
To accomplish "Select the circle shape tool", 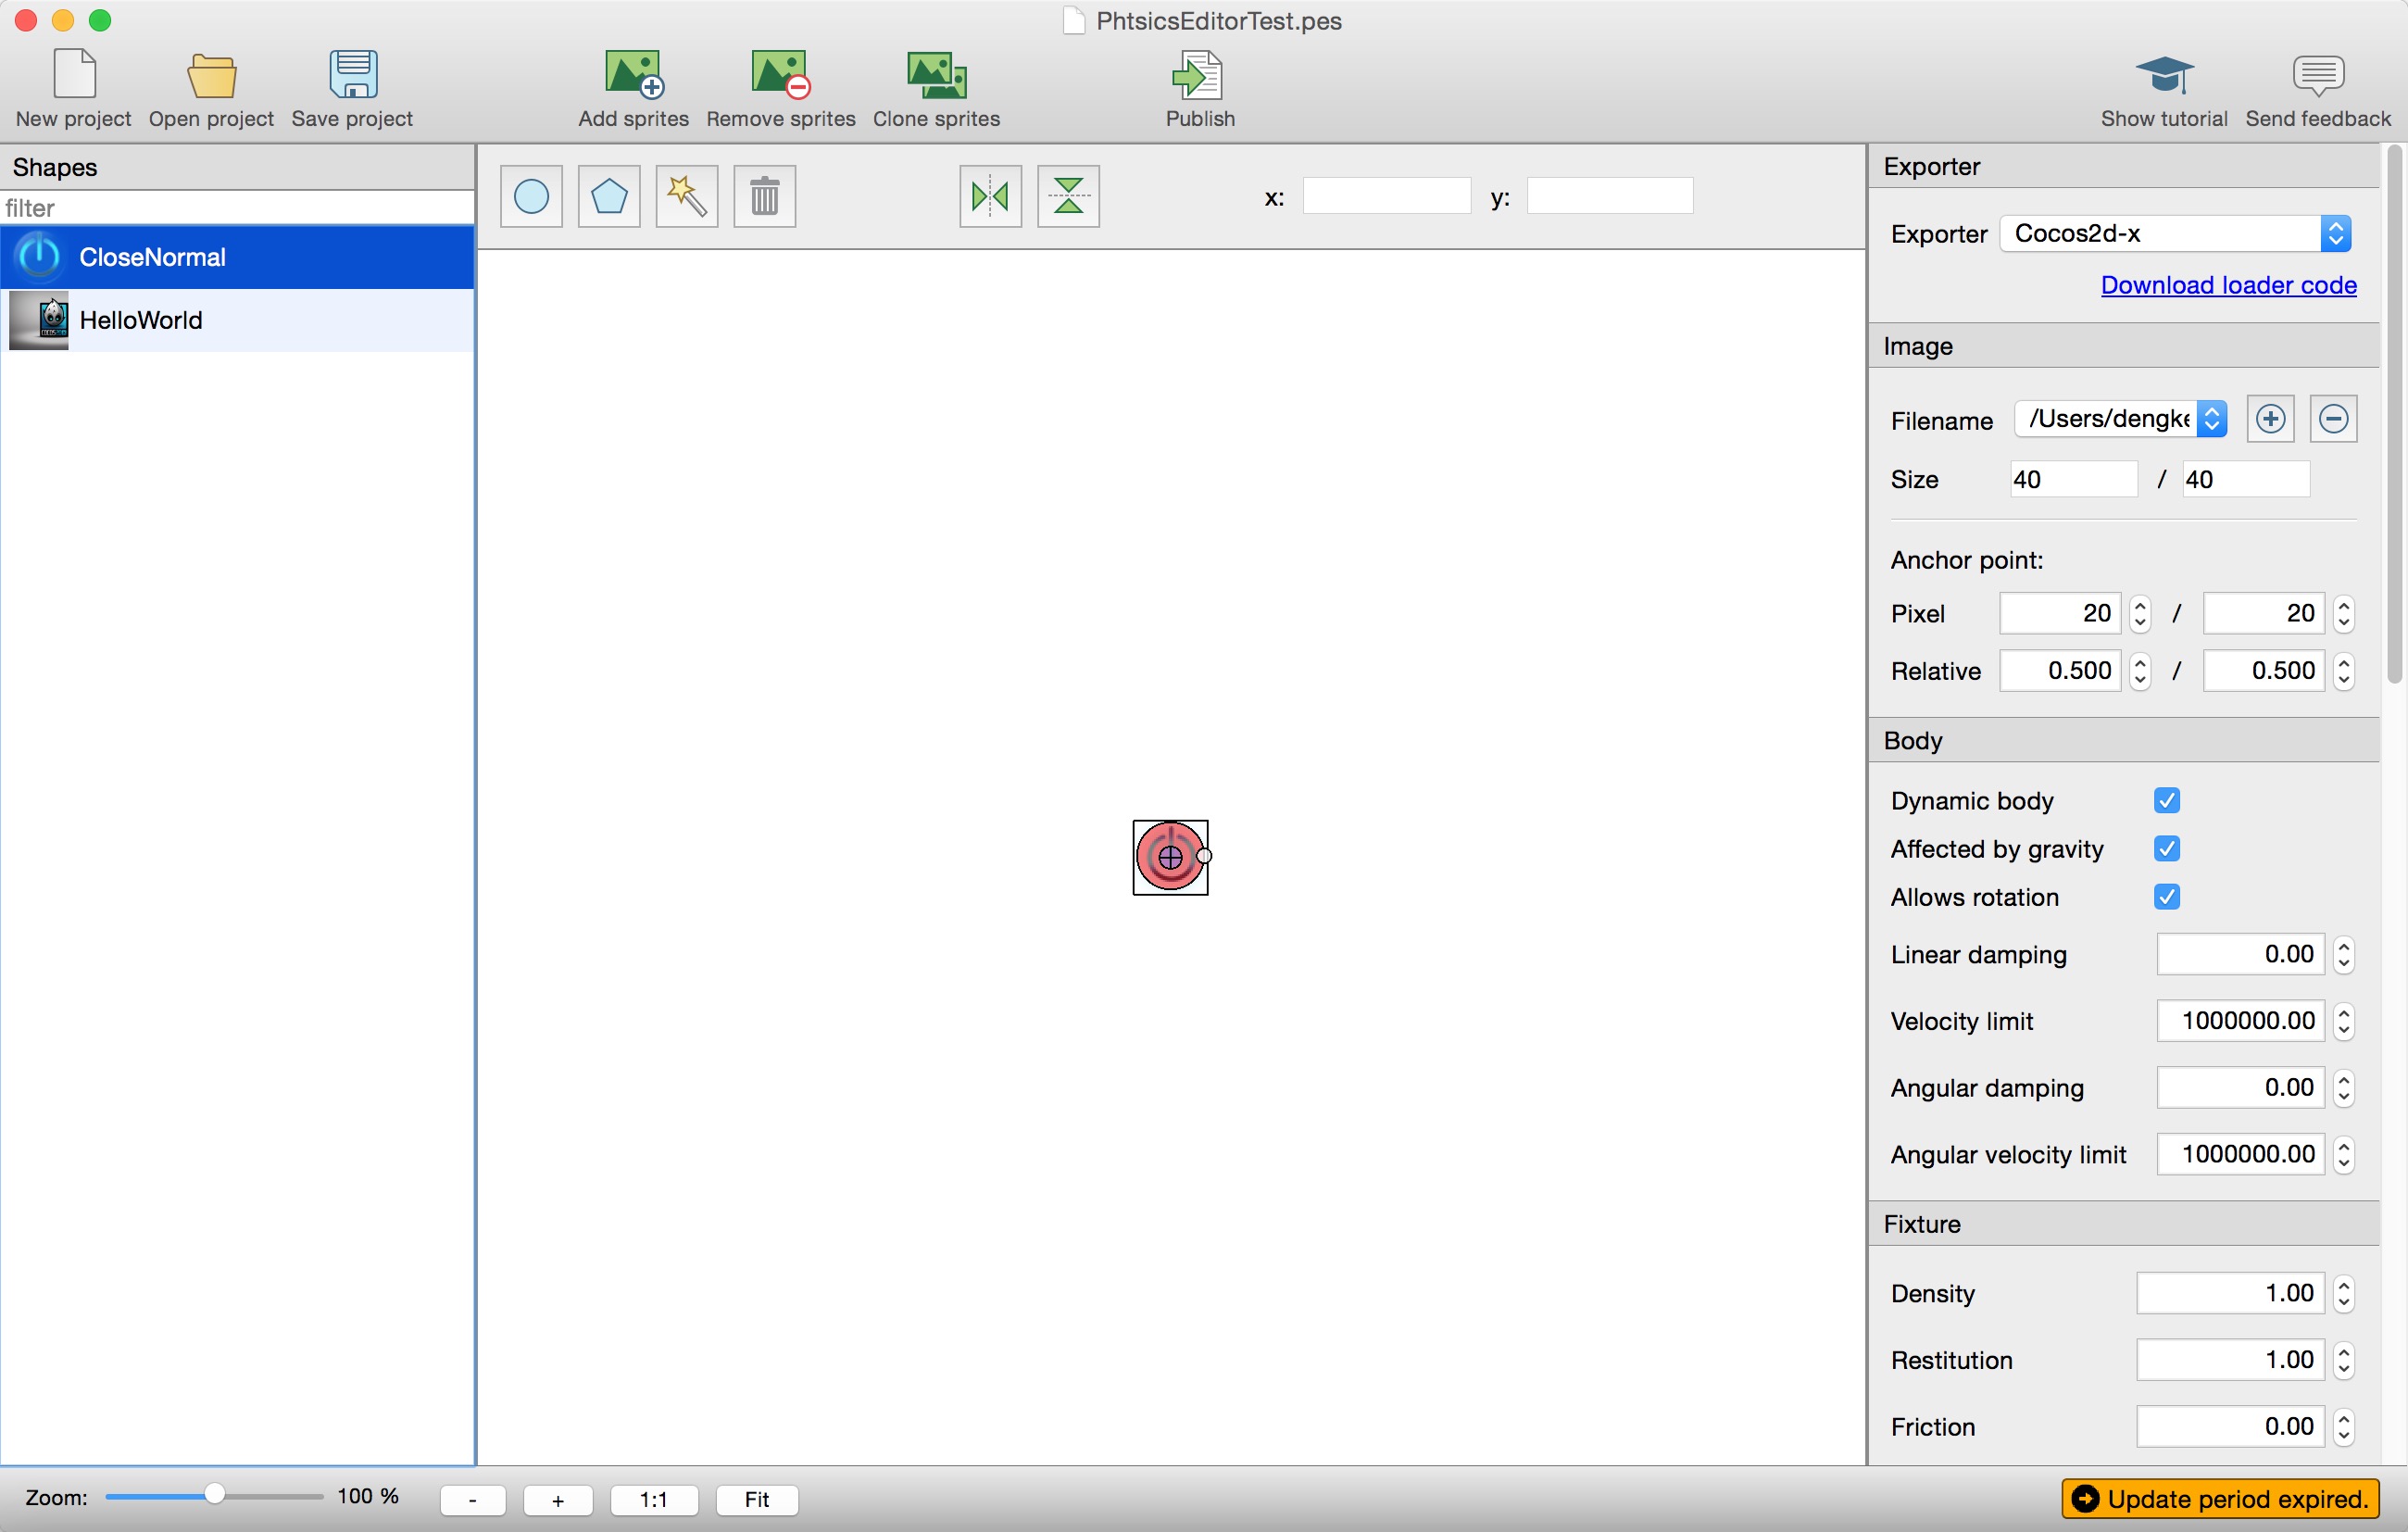I will pyautogui.click(x=531, y=196).
